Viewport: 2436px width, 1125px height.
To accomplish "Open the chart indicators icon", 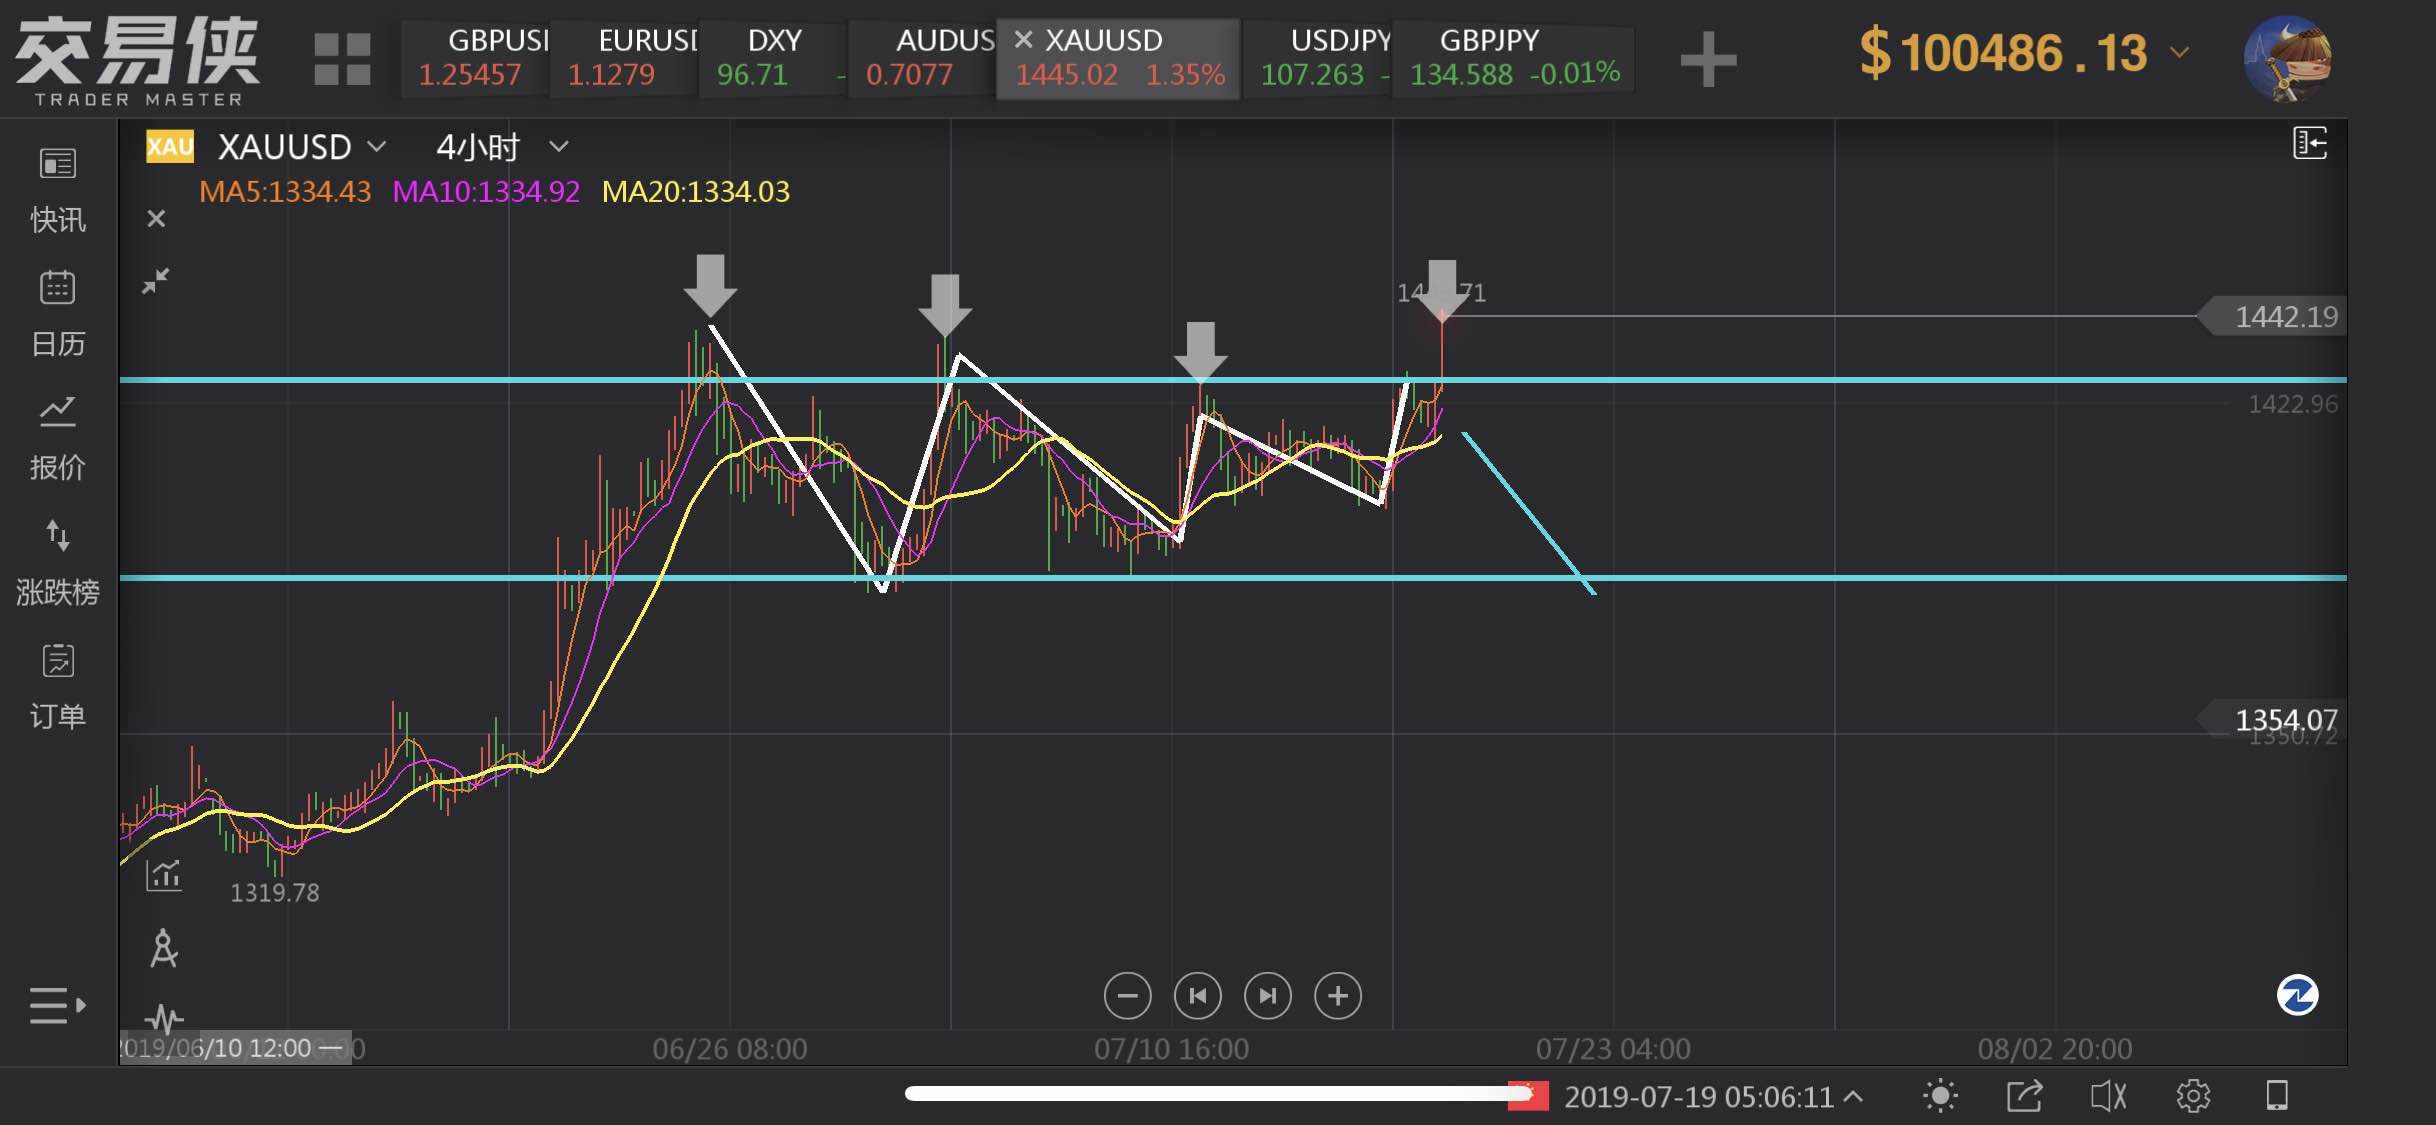I will [163, 875].
